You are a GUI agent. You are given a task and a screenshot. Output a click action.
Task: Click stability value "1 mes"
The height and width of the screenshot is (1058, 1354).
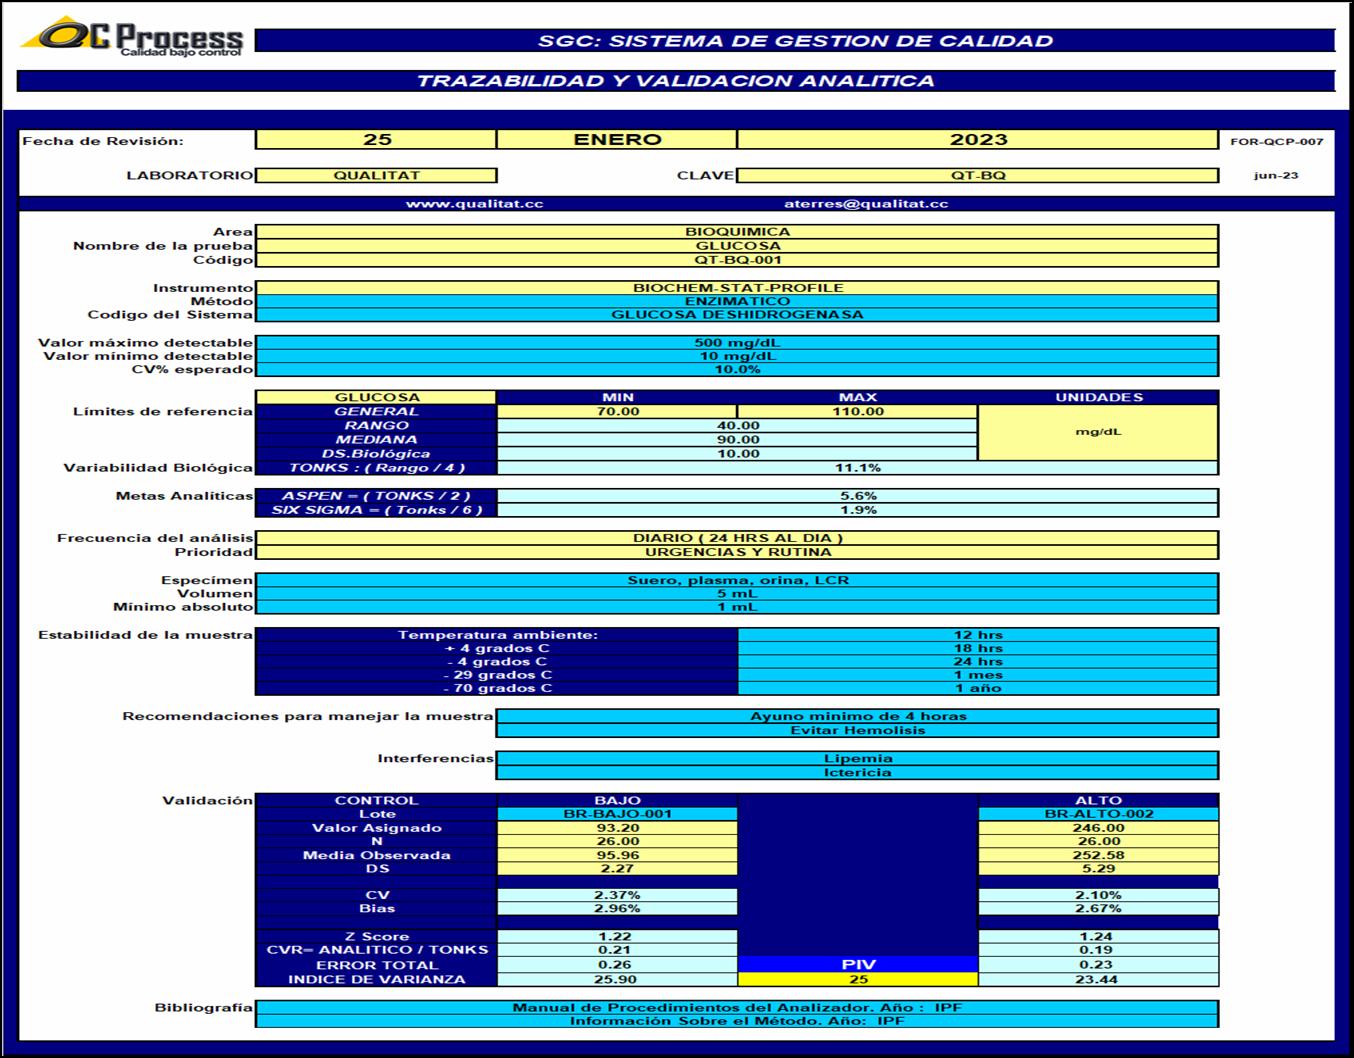pyautogui.click(x=978, y=675)
